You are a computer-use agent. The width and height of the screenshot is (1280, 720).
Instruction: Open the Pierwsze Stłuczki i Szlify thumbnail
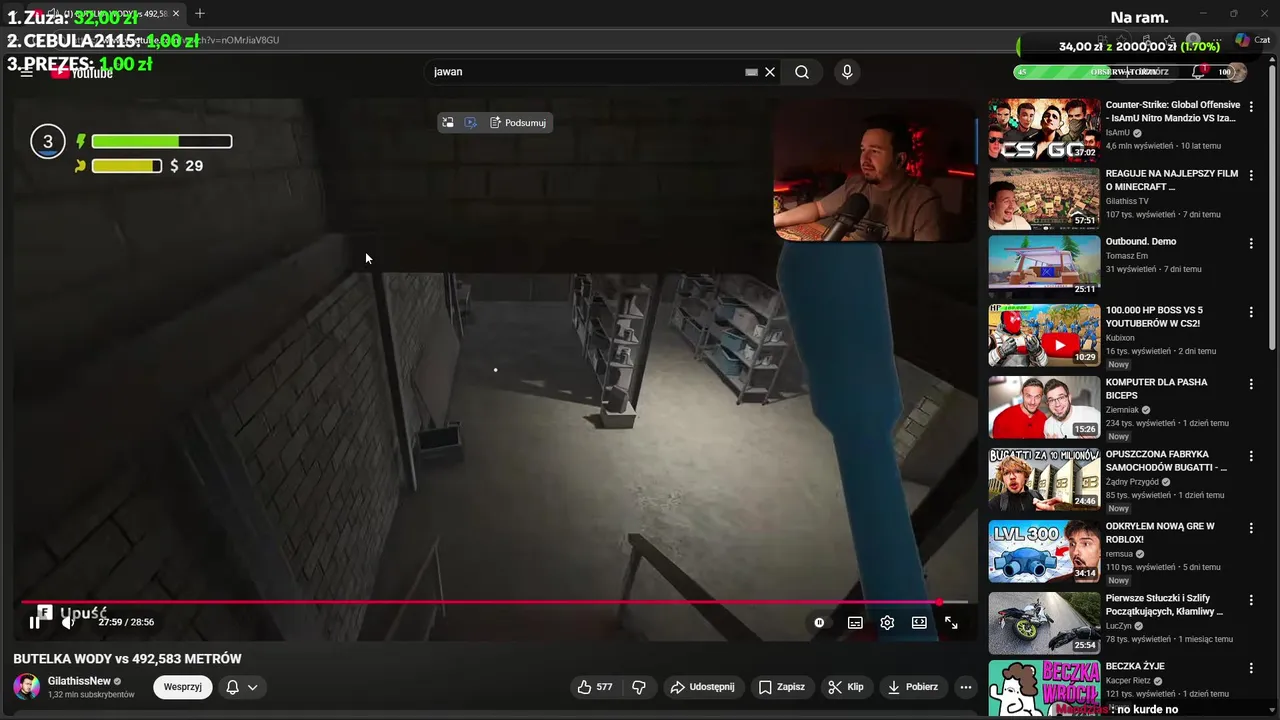[x=1044, y=623]
